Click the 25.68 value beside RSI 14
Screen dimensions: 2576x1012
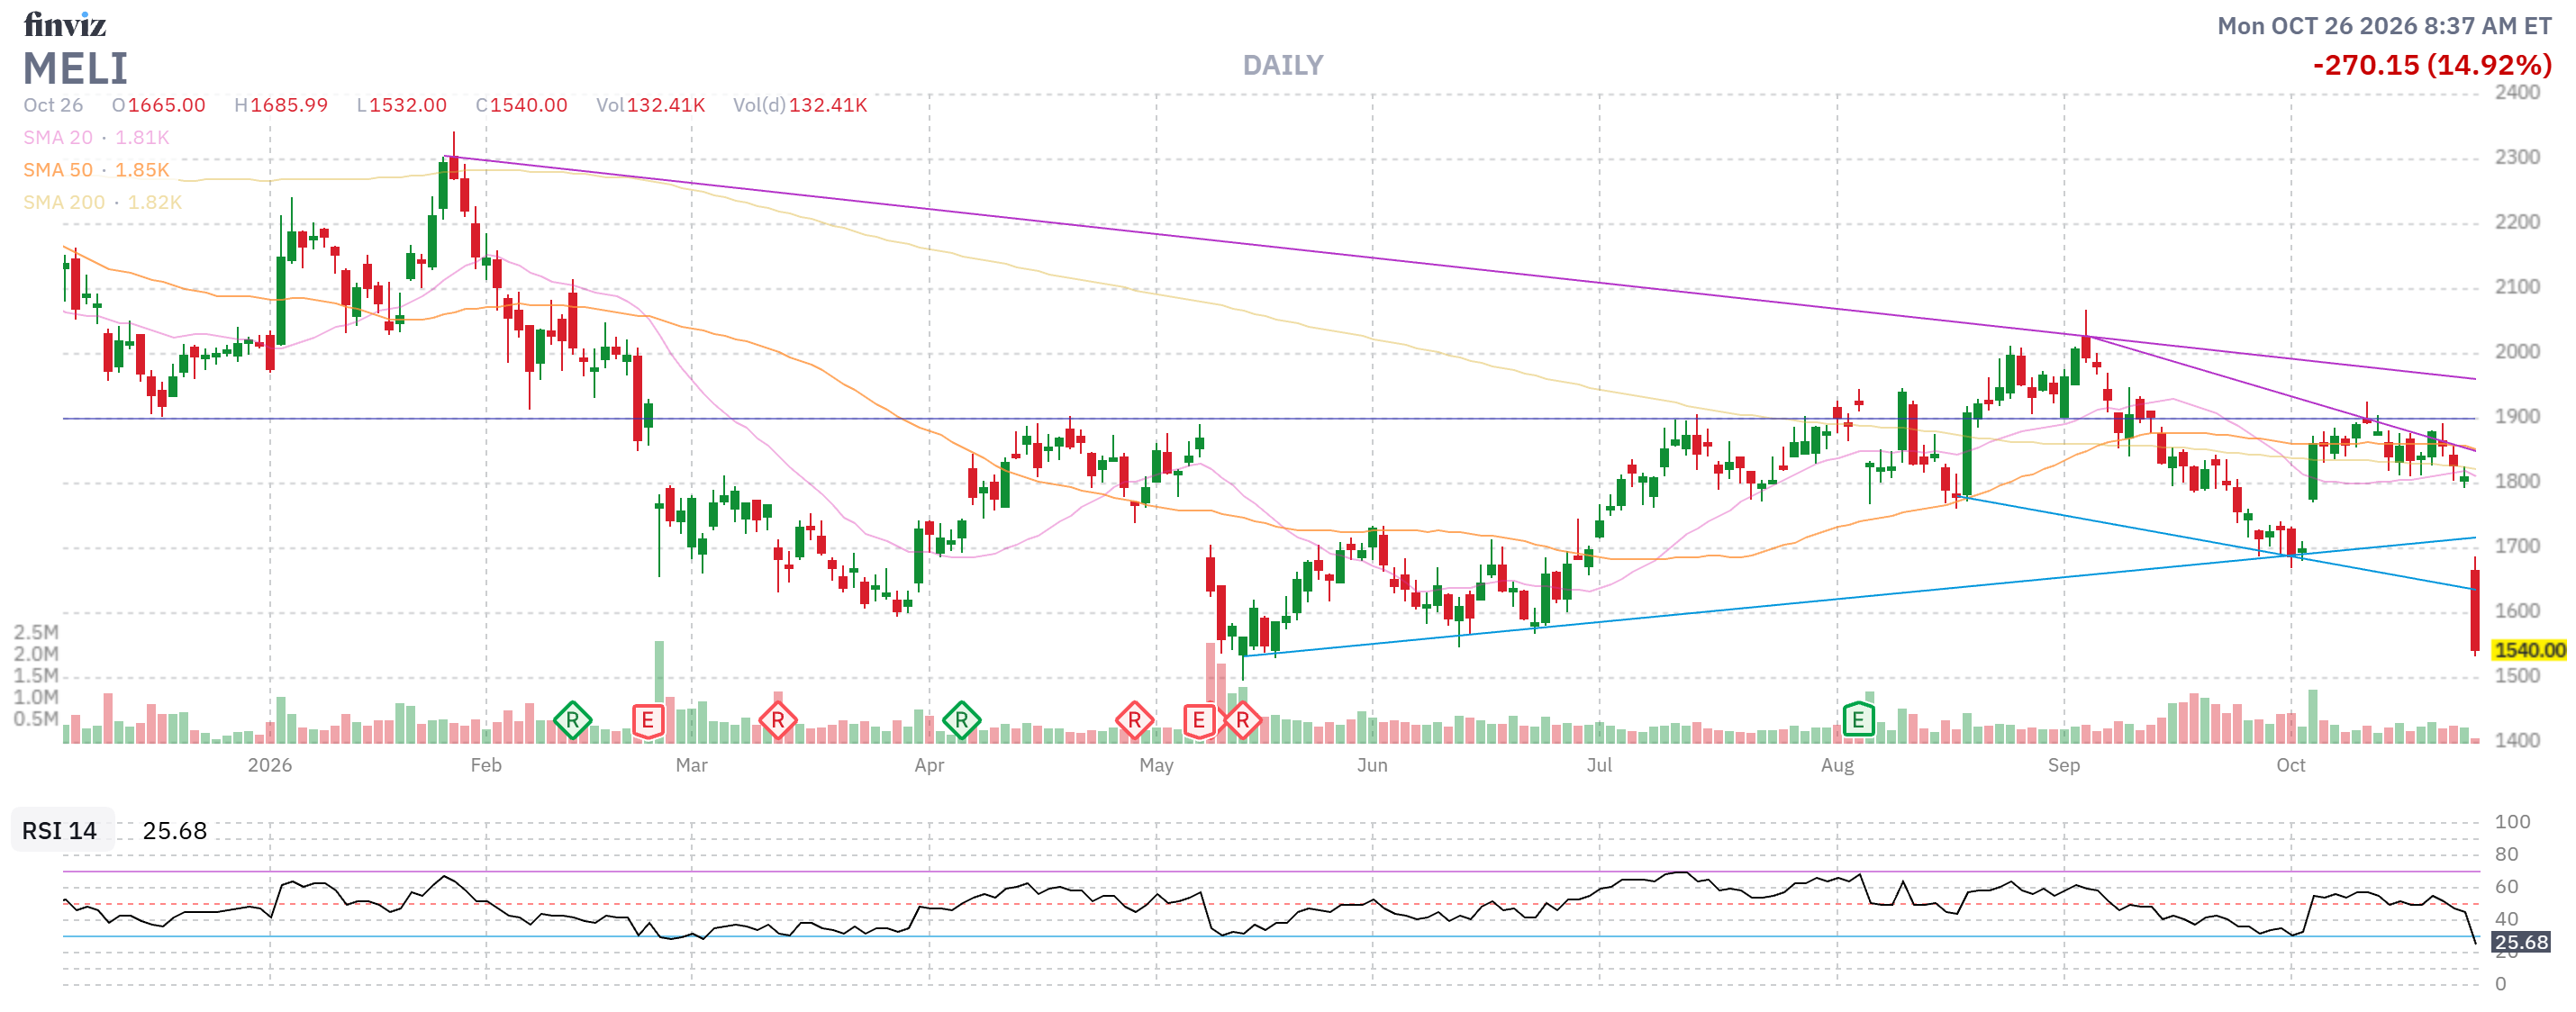(175, 831)
